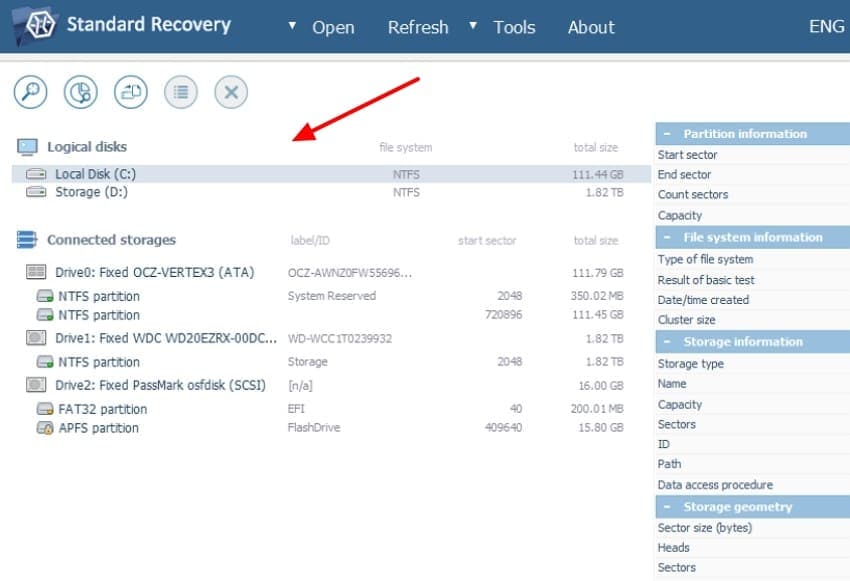Select the APFS partition icon
The width and height of the screenshot is (850, 581).
tap(45, 427)
